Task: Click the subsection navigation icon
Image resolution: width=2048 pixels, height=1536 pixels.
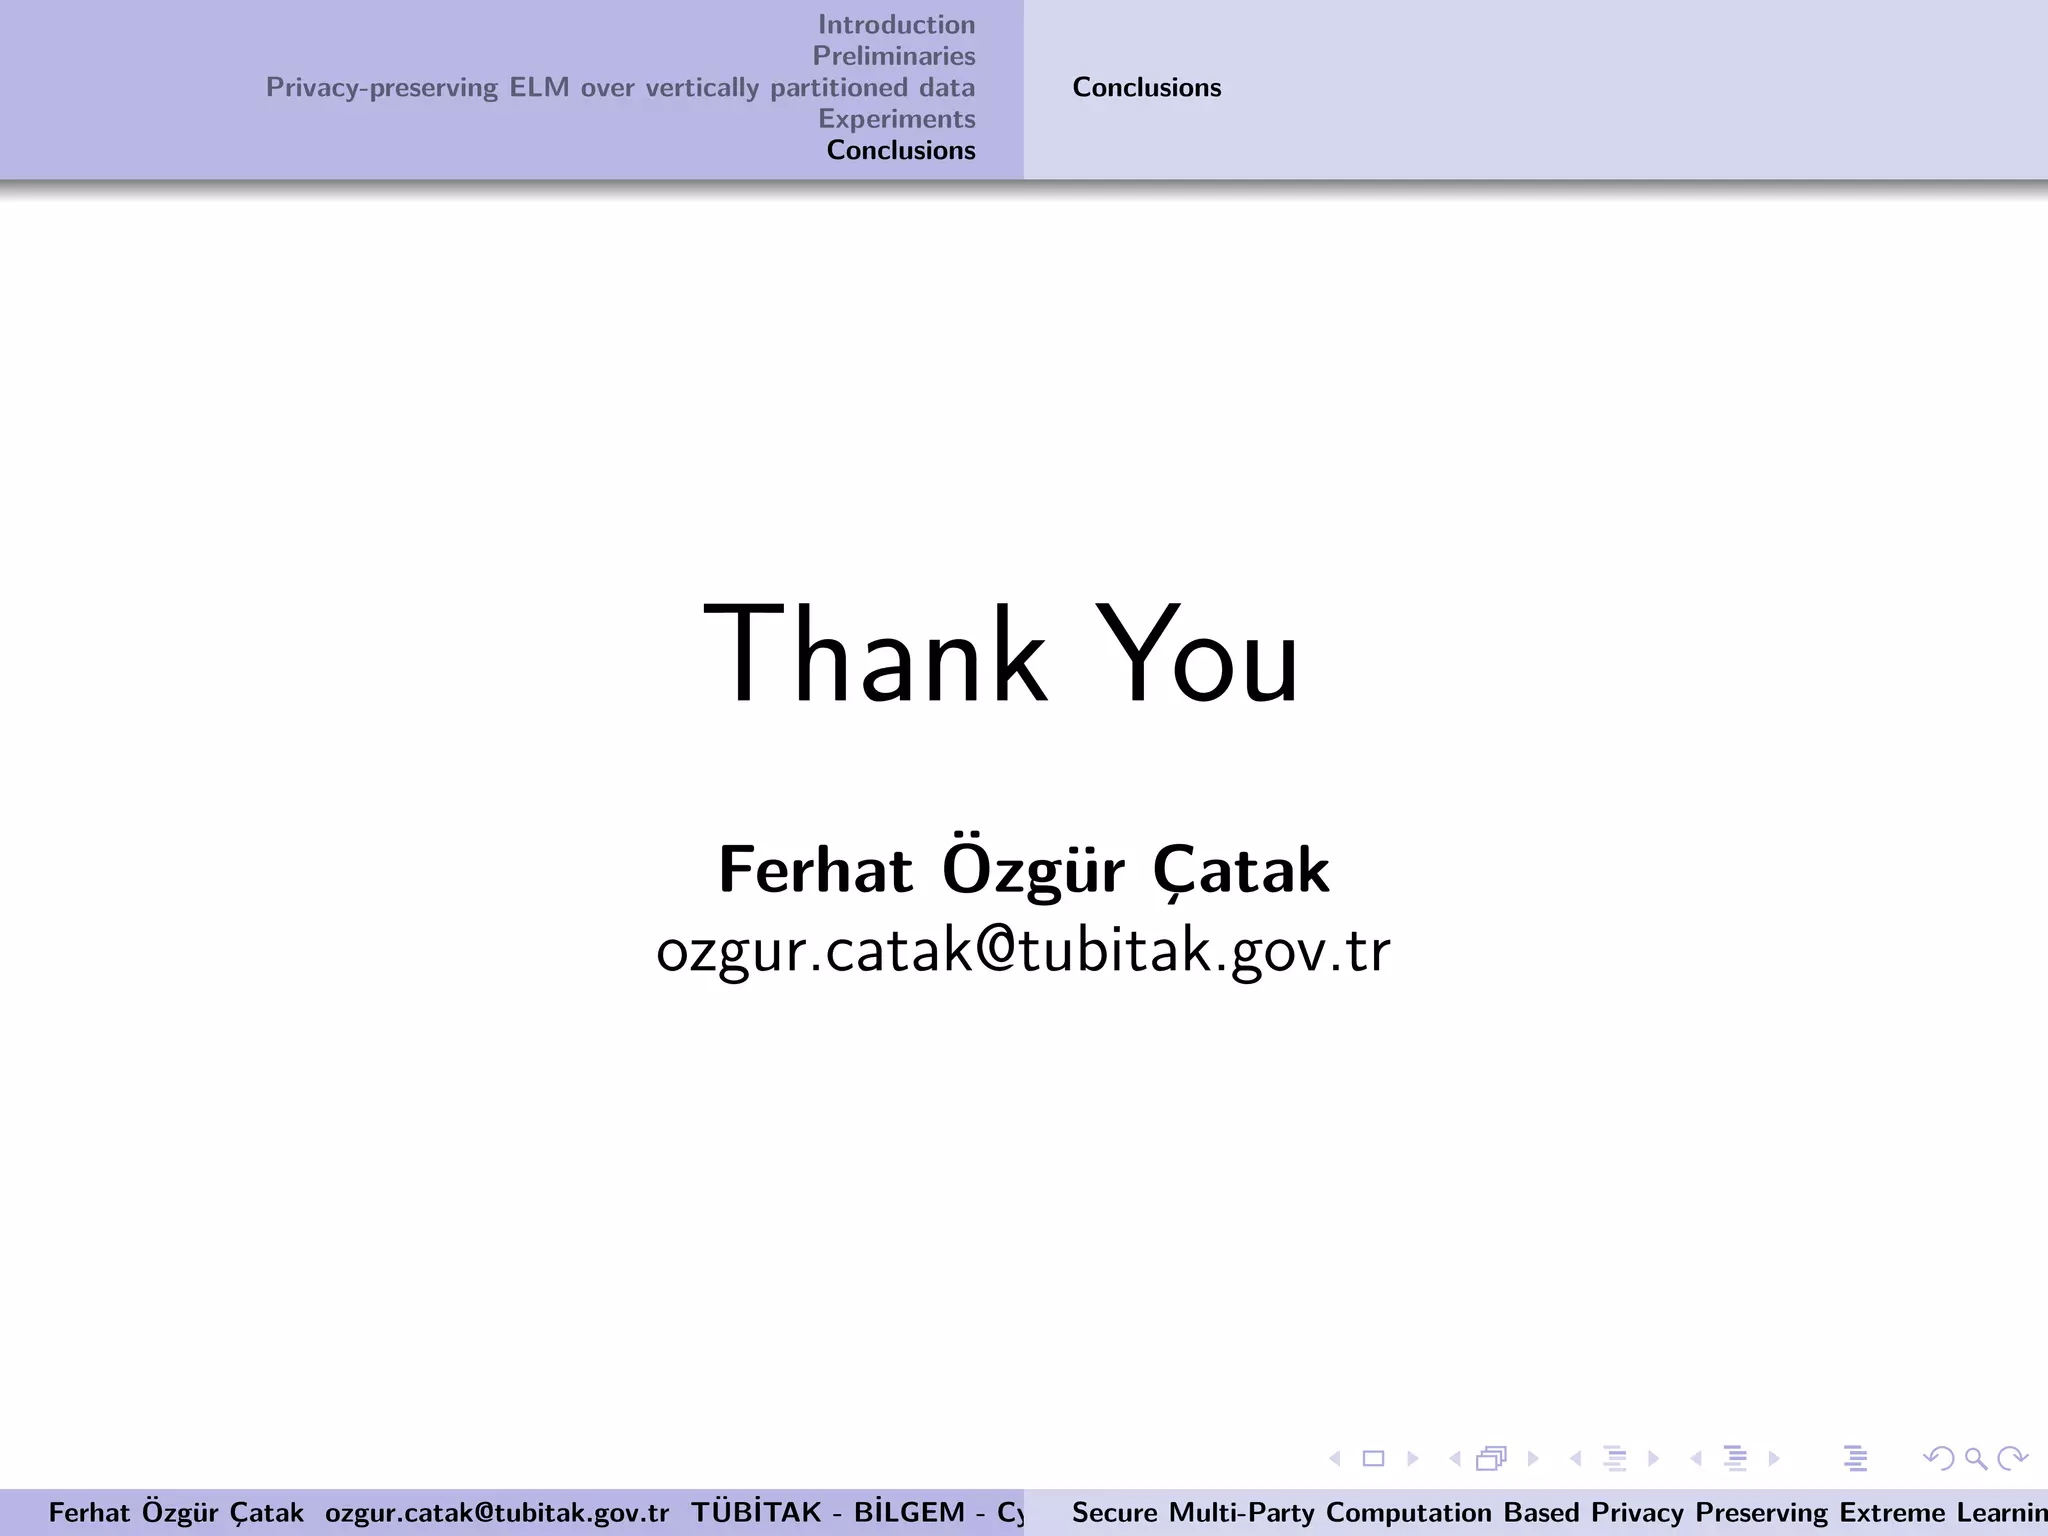Action: pyautogui.click(x=1615, y=1459)
